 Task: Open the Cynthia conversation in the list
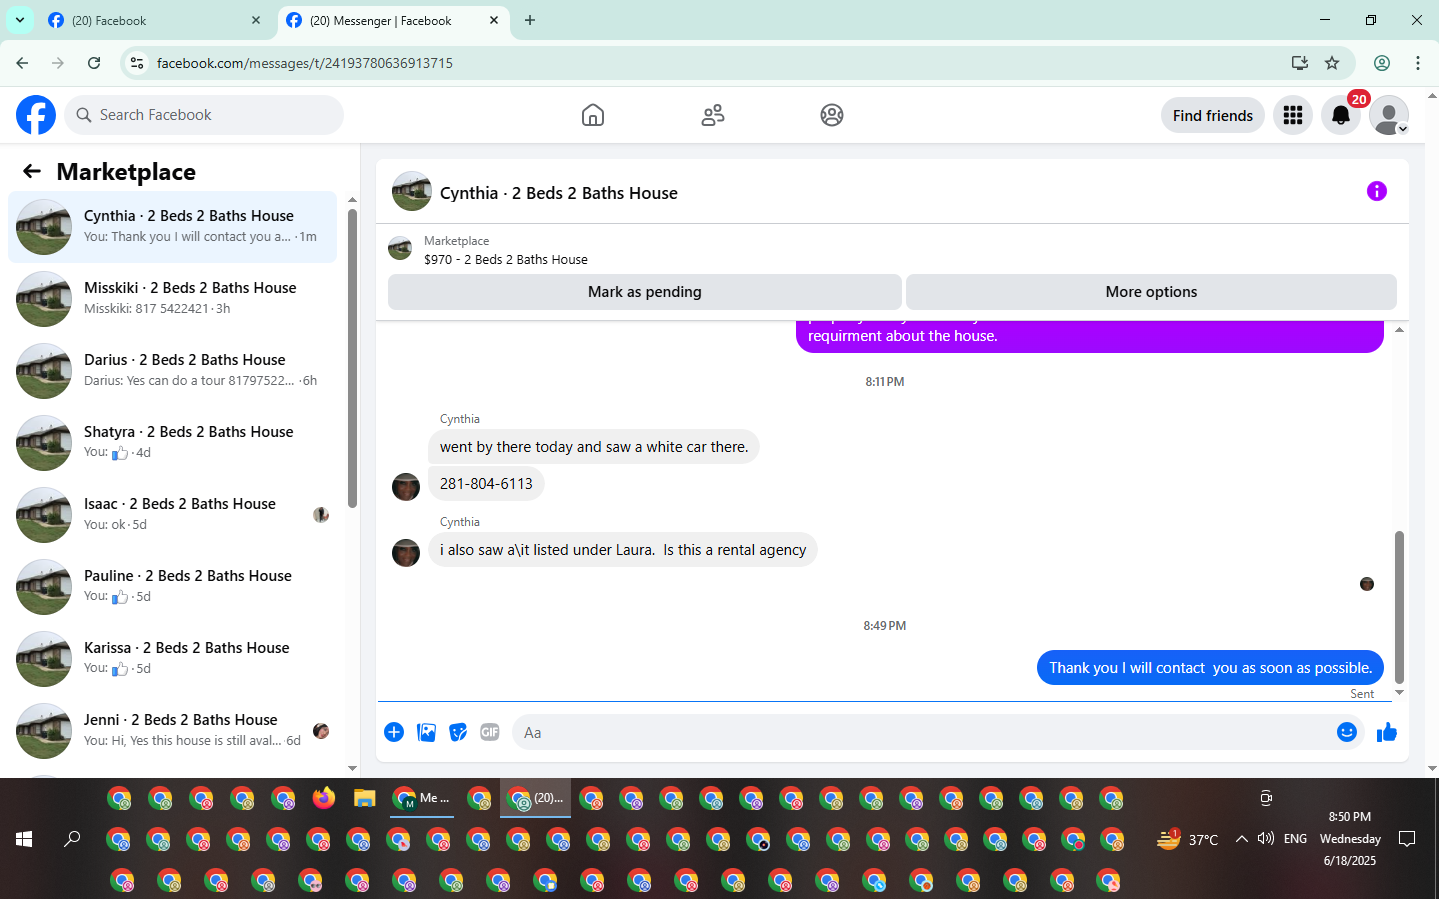(173, 227)
